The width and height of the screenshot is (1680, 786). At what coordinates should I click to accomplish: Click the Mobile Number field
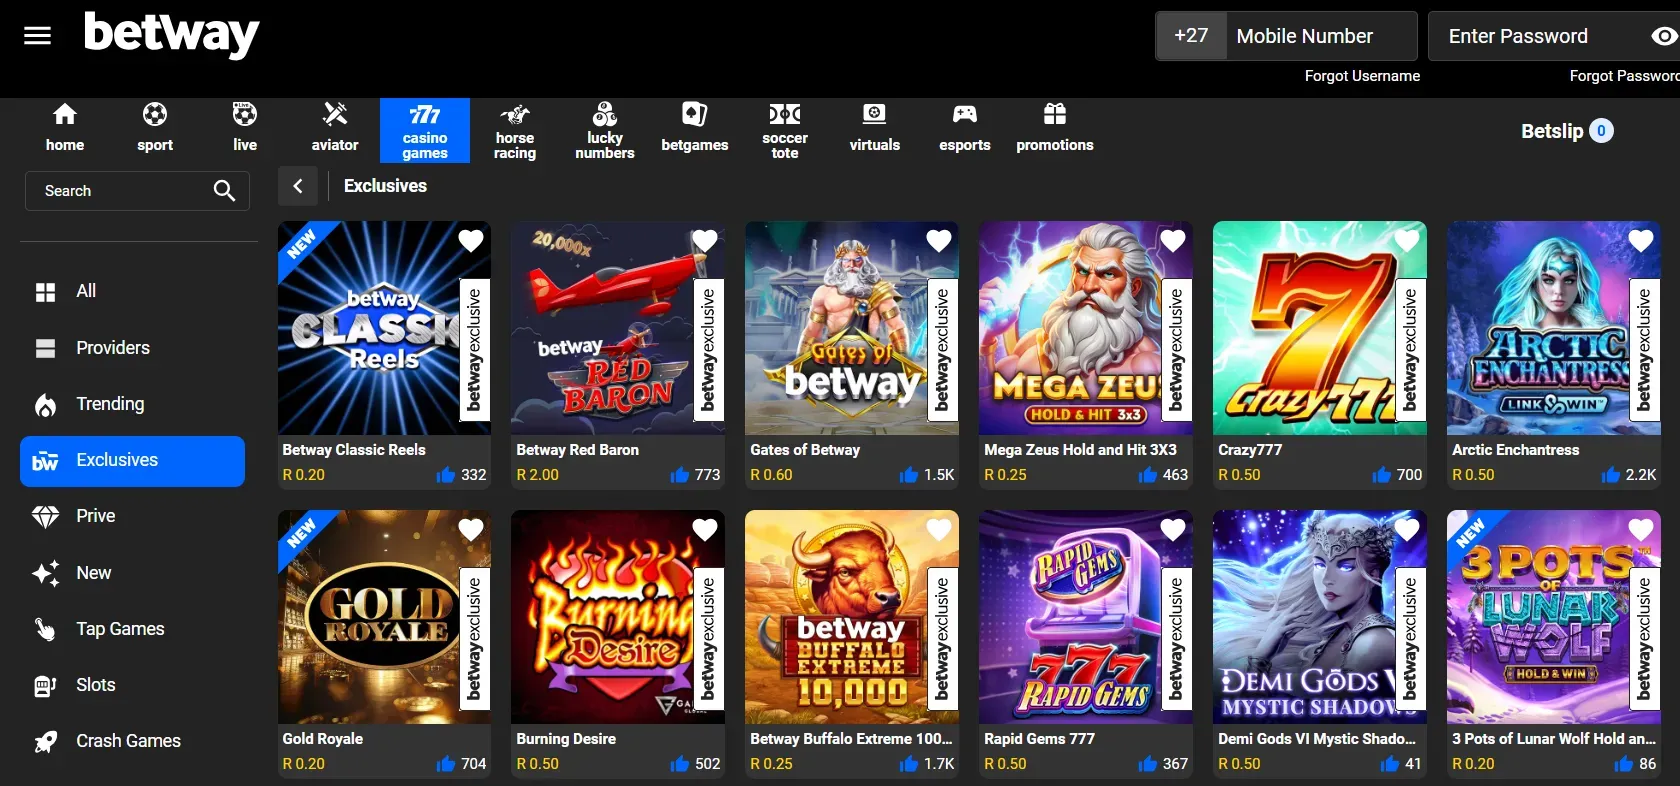click(1321, 36)
